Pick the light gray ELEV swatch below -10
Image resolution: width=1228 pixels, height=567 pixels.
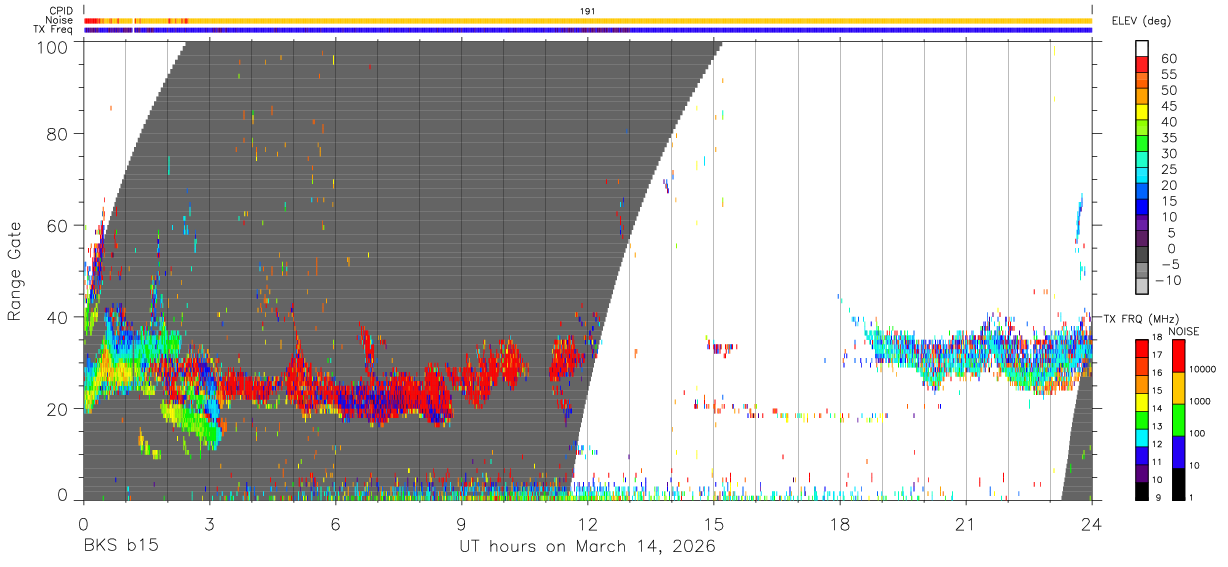pos(1143,286)
